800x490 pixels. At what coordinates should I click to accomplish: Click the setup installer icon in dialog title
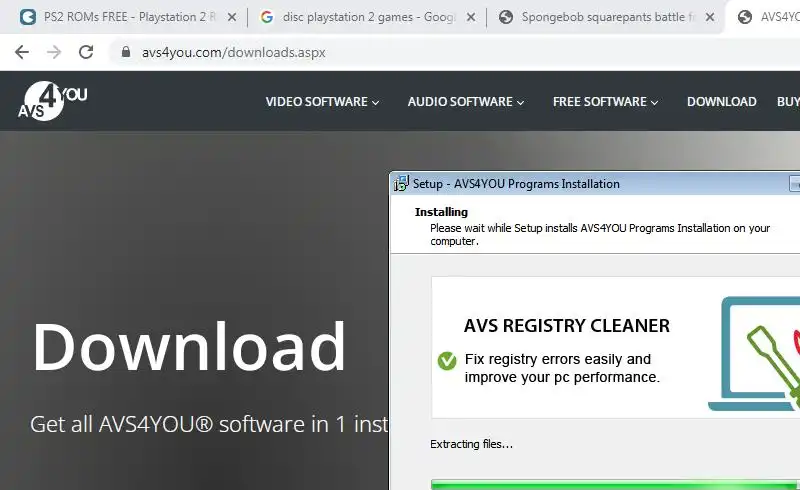coord(401,183)
